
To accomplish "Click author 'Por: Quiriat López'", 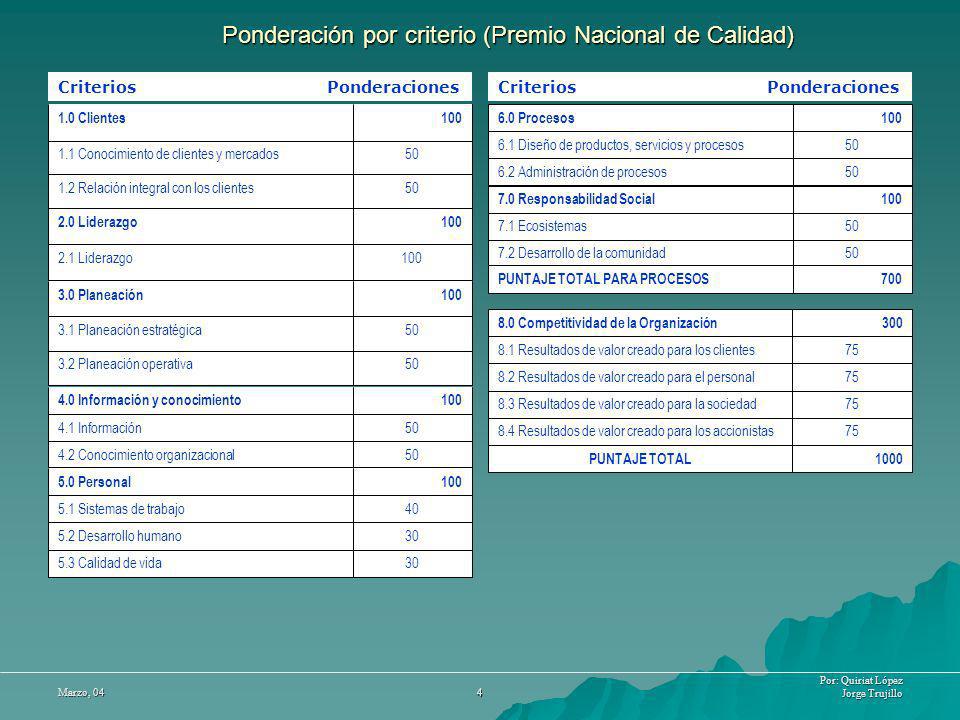I will pos(861,680).
